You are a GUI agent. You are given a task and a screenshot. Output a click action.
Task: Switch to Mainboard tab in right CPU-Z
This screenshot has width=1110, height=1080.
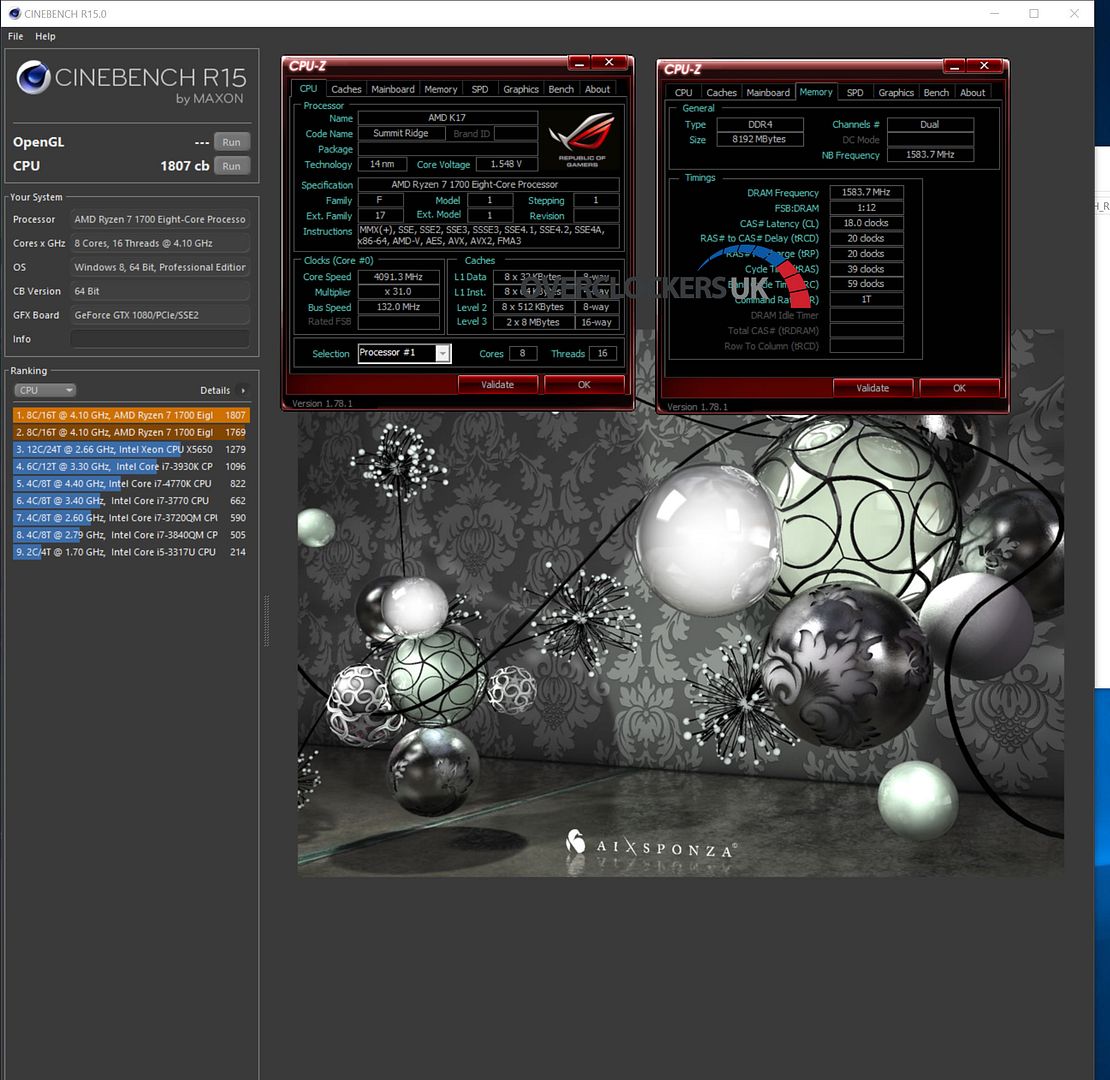pyautogui.click(x=768, y=93)
